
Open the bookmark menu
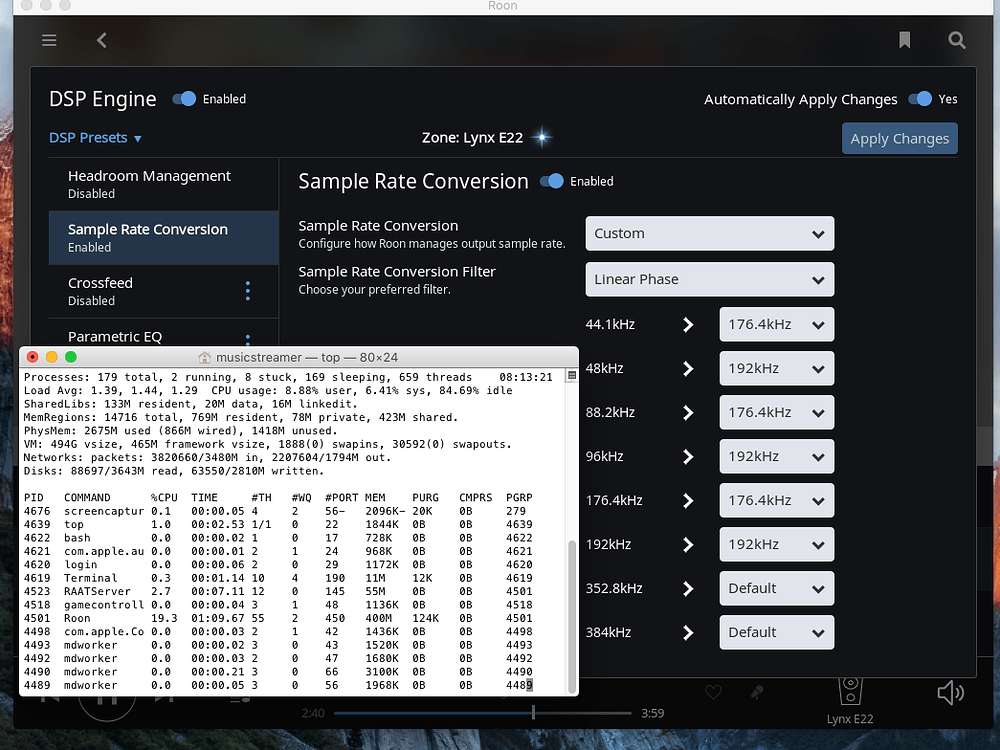point(904,40)
